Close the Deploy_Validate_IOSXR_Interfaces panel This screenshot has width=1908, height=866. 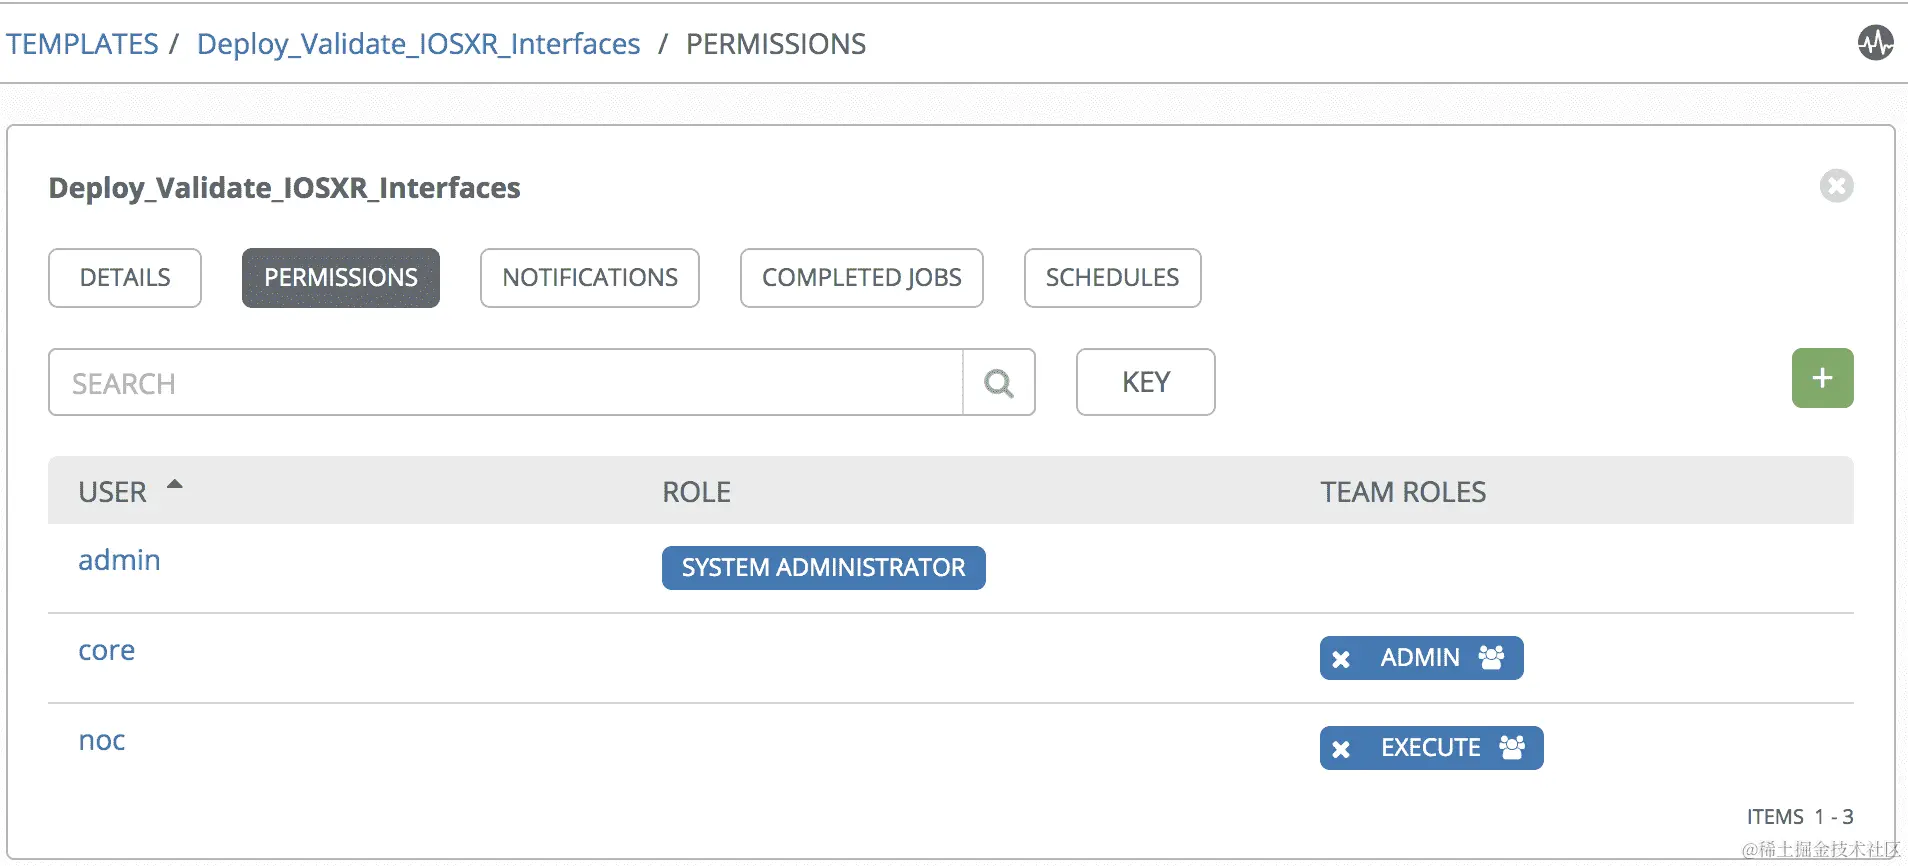(1836, 186)
